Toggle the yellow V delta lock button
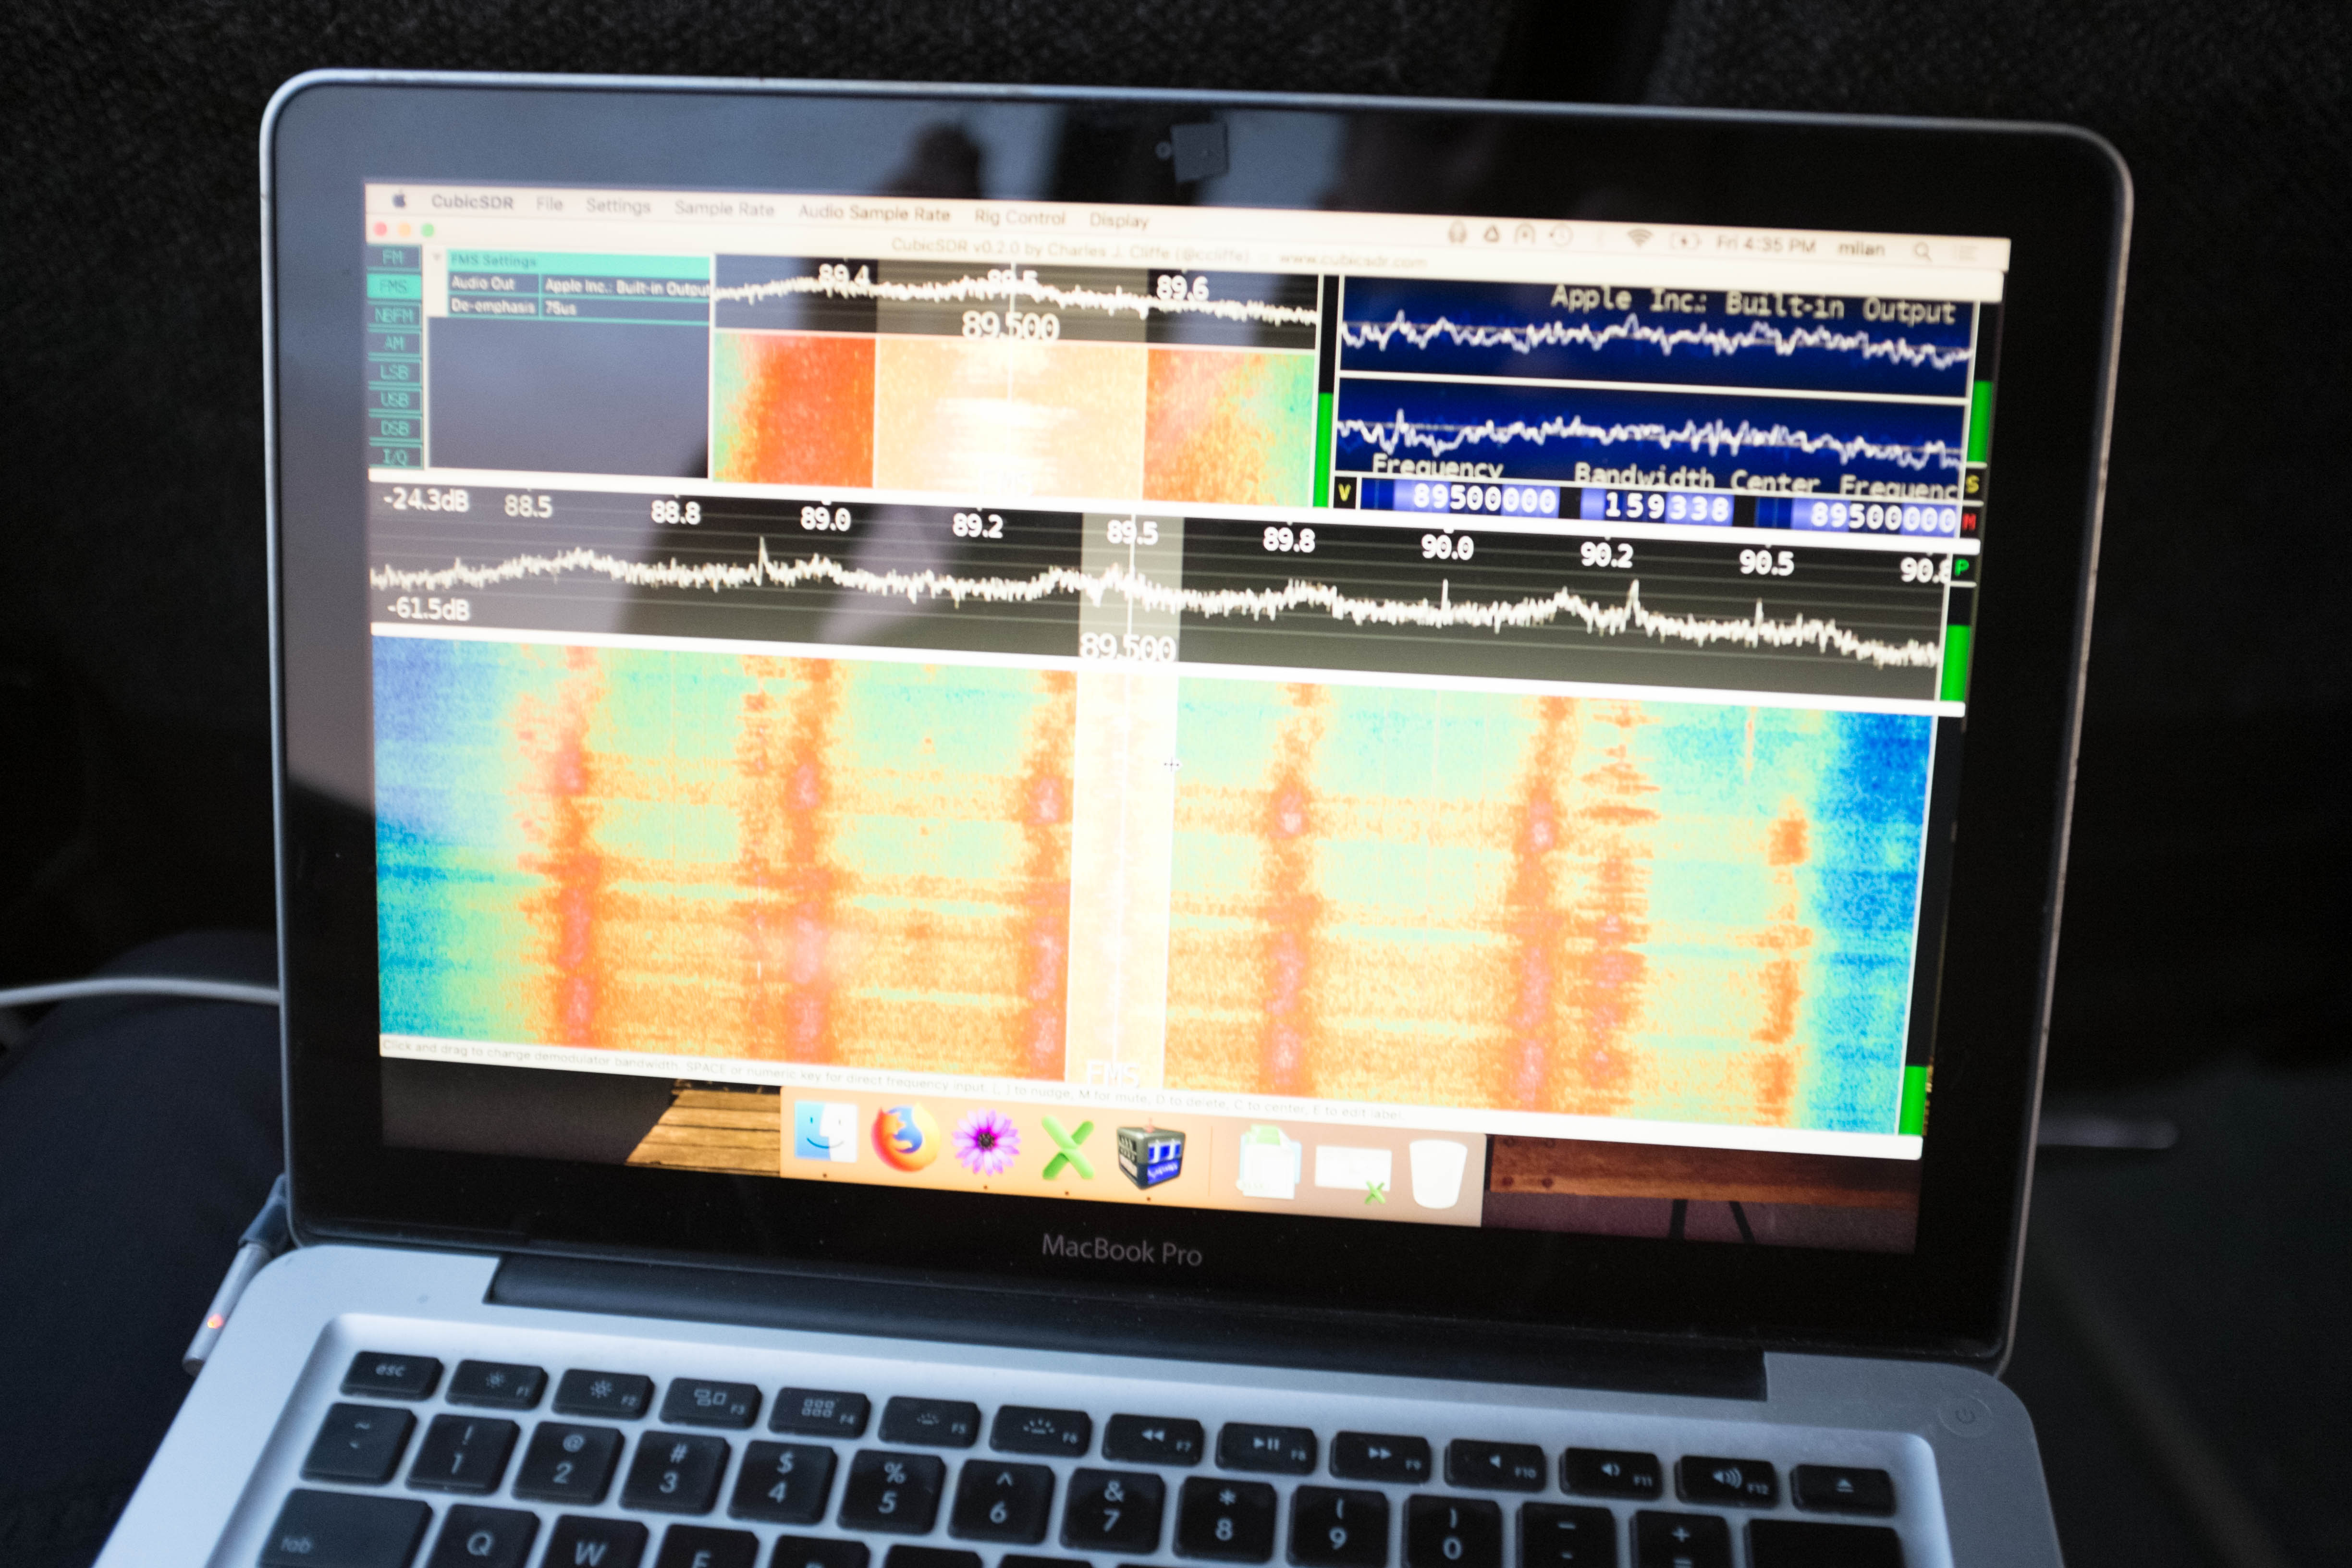 pos(1345,492)
